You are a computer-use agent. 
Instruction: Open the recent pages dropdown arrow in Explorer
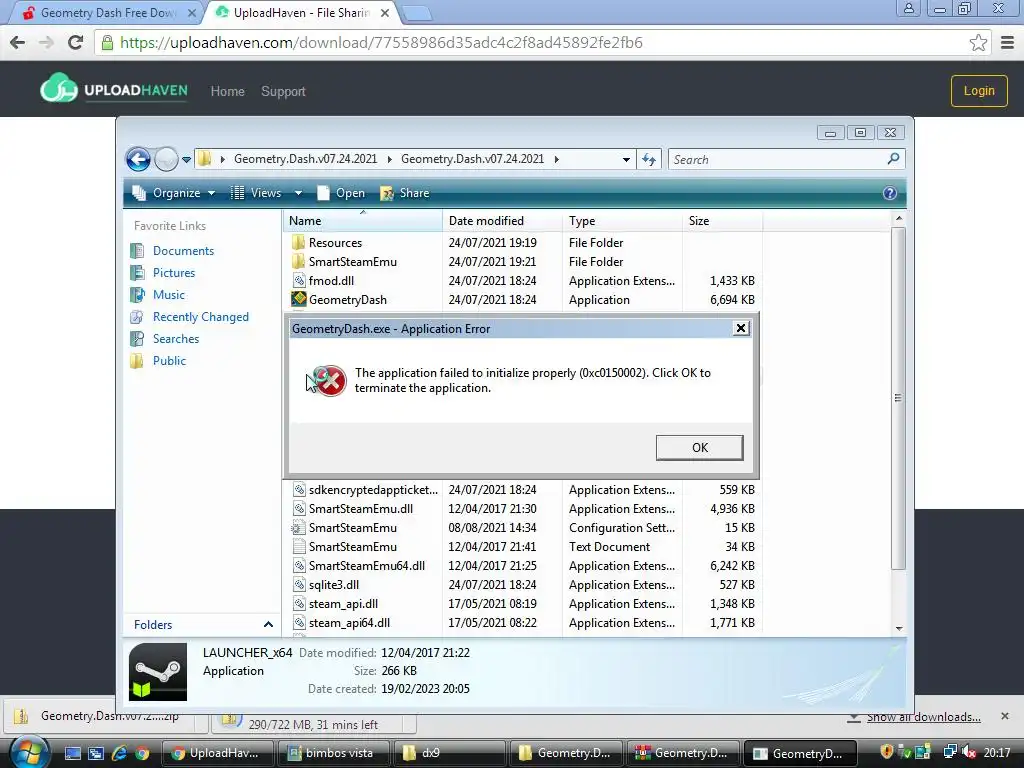[186, 159]
